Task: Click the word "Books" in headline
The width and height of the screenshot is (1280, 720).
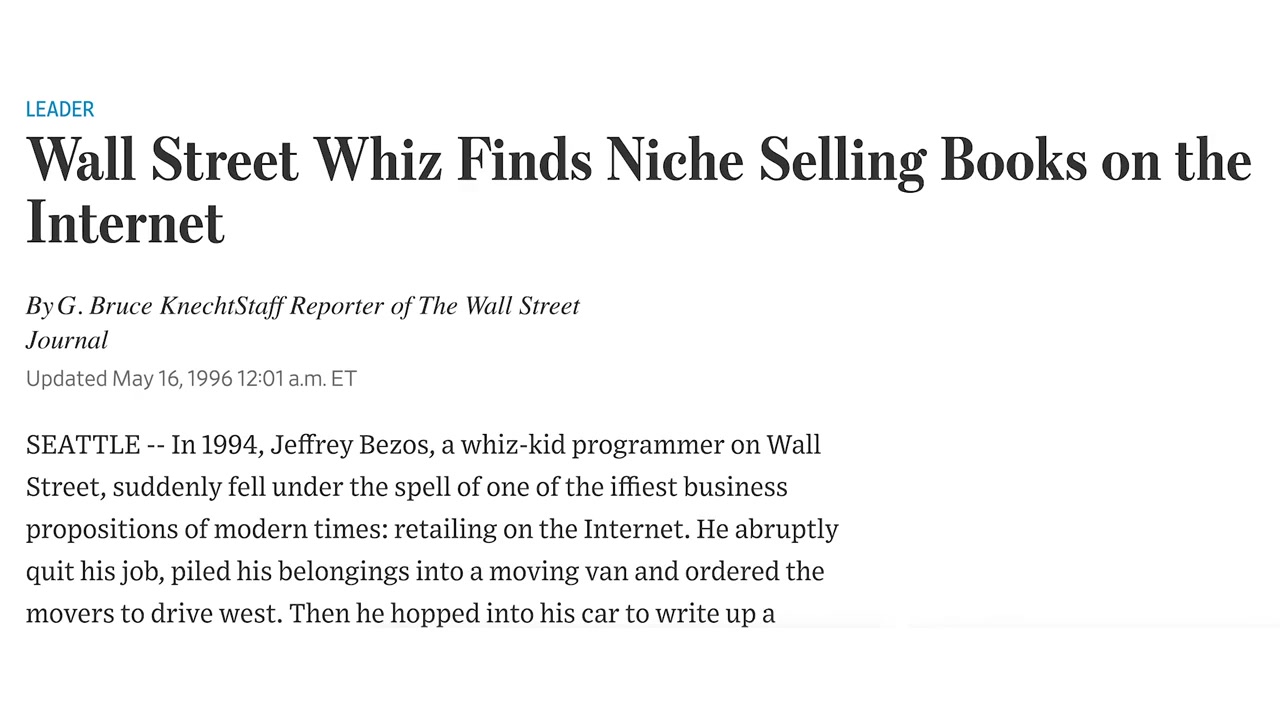Action: [x=1013, y=161]
